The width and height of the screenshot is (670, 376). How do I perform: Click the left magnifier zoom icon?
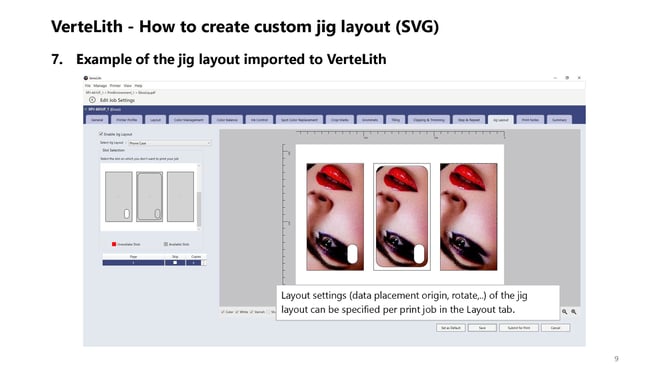pyautogui.click(x=564, y=312)
